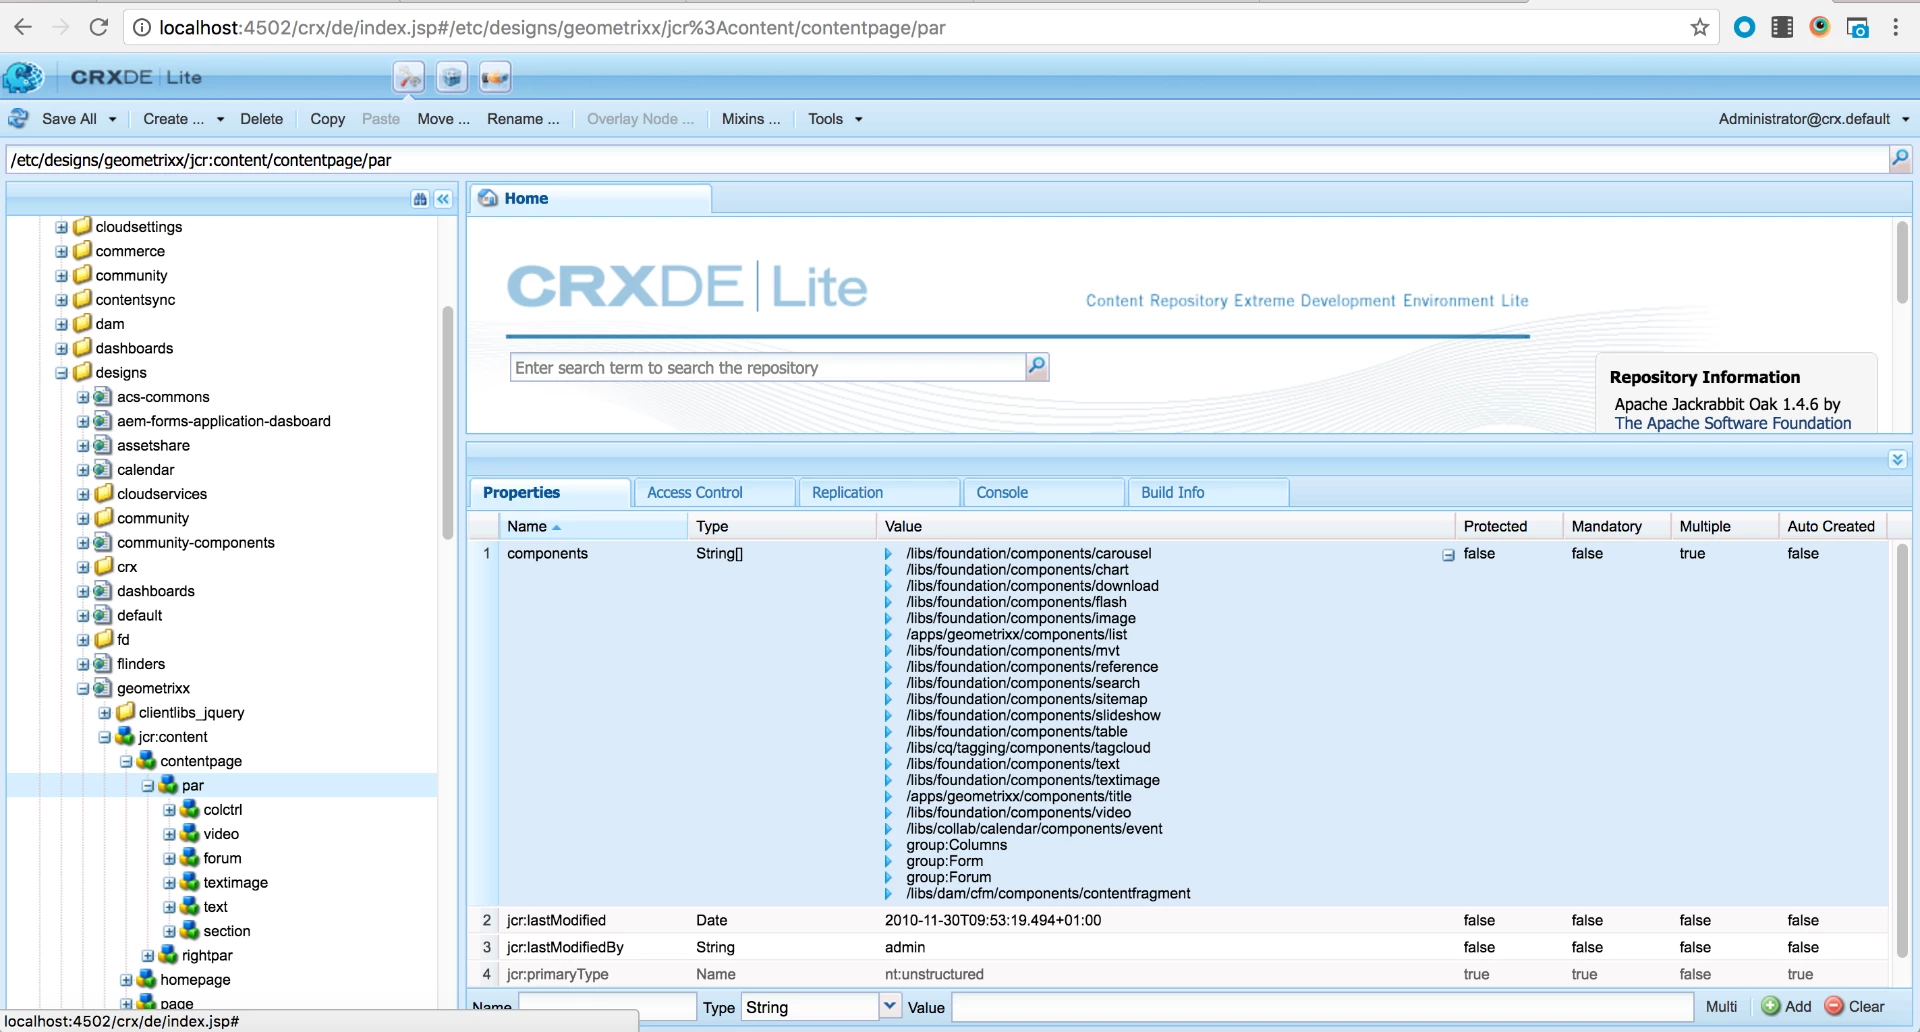
Task: Click the red Clear icon
Action: point(1835,1006)
